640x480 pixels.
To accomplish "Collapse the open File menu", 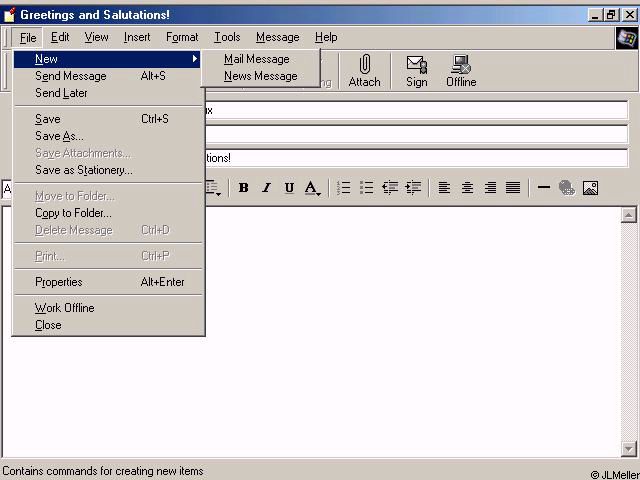I will click(27, 38).
